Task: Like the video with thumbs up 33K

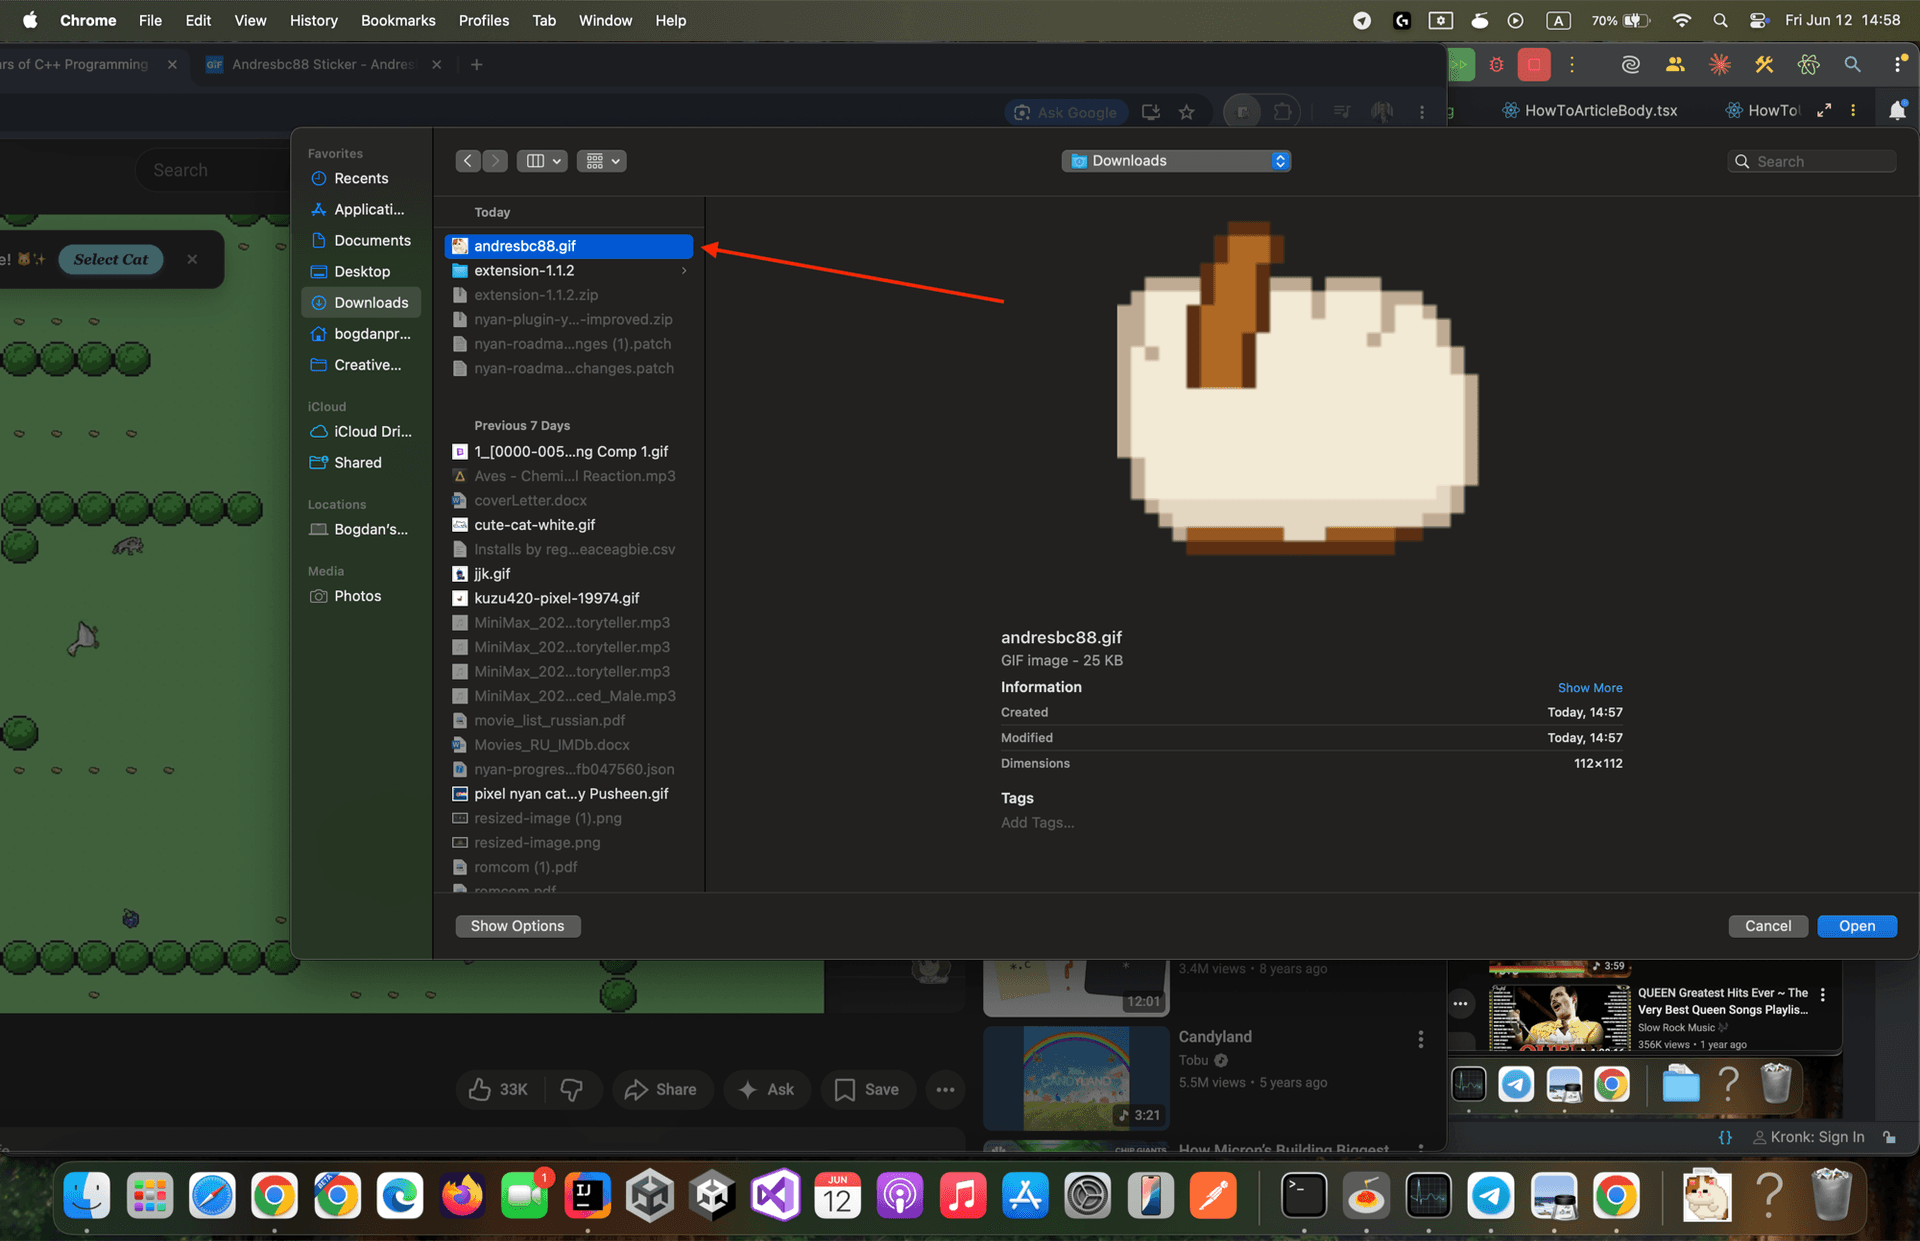Action: click(x=498, y=1089)
